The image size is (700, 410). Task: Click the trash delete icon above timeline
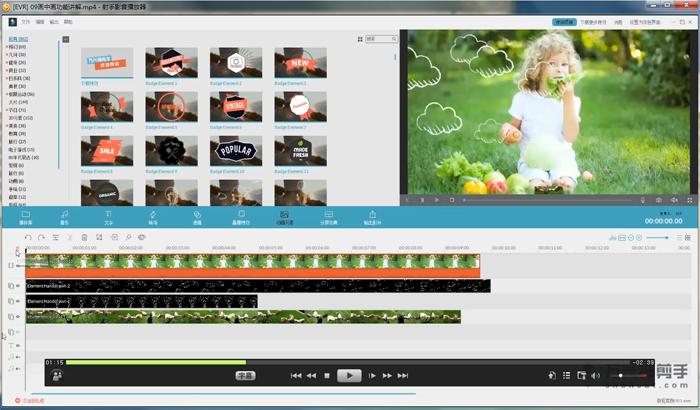(x=85, y=237)
